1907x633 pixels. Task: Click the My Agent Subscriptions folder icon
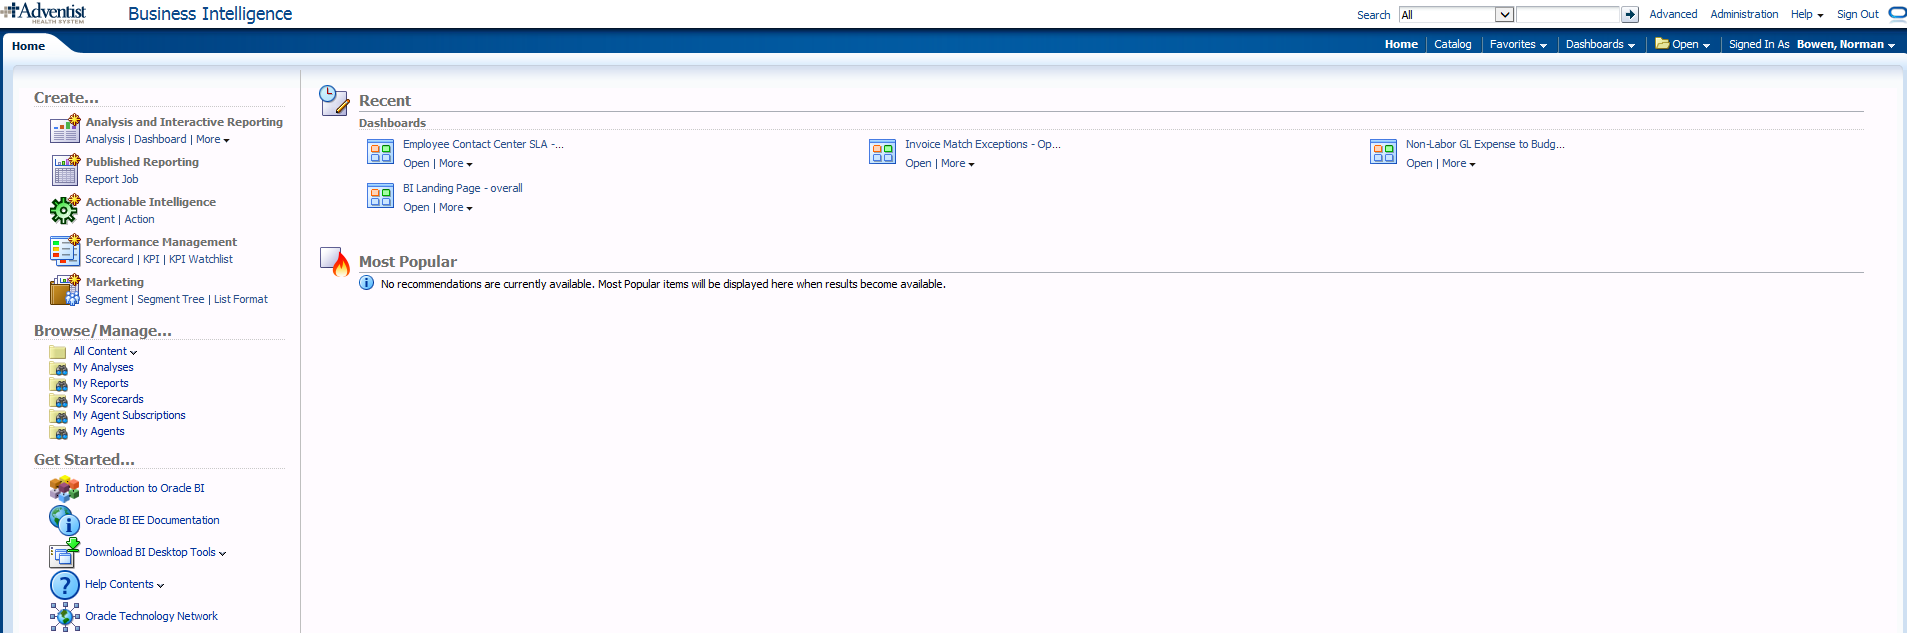[x=58, y=416]
